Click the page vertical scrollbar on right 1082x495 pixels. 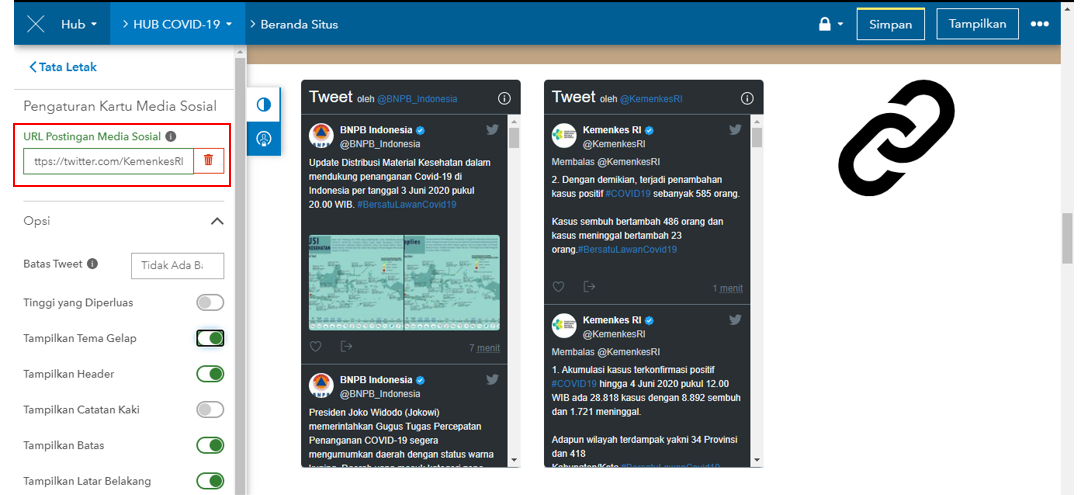pos(1067,238)
